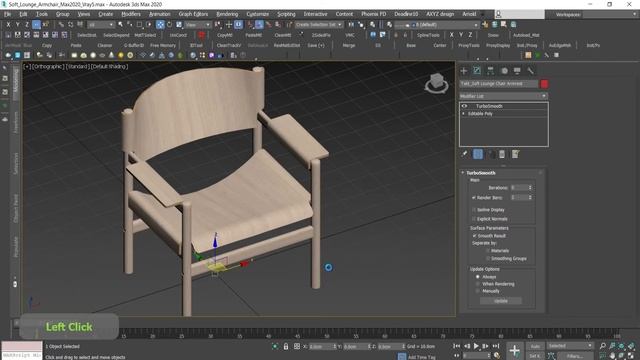The image size is (640, 360).
Task: Open the selection filter All dropdown
Action: pos(101,25)
